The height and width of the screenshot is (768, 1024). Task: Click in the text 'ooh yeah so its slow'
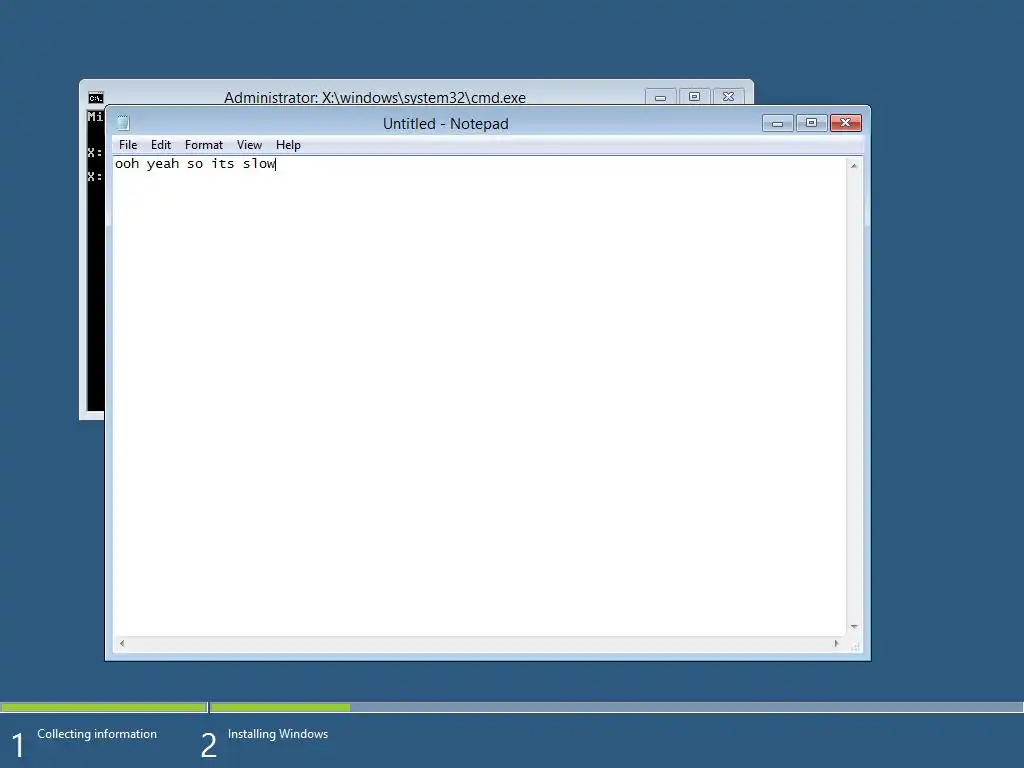[195, 164]
